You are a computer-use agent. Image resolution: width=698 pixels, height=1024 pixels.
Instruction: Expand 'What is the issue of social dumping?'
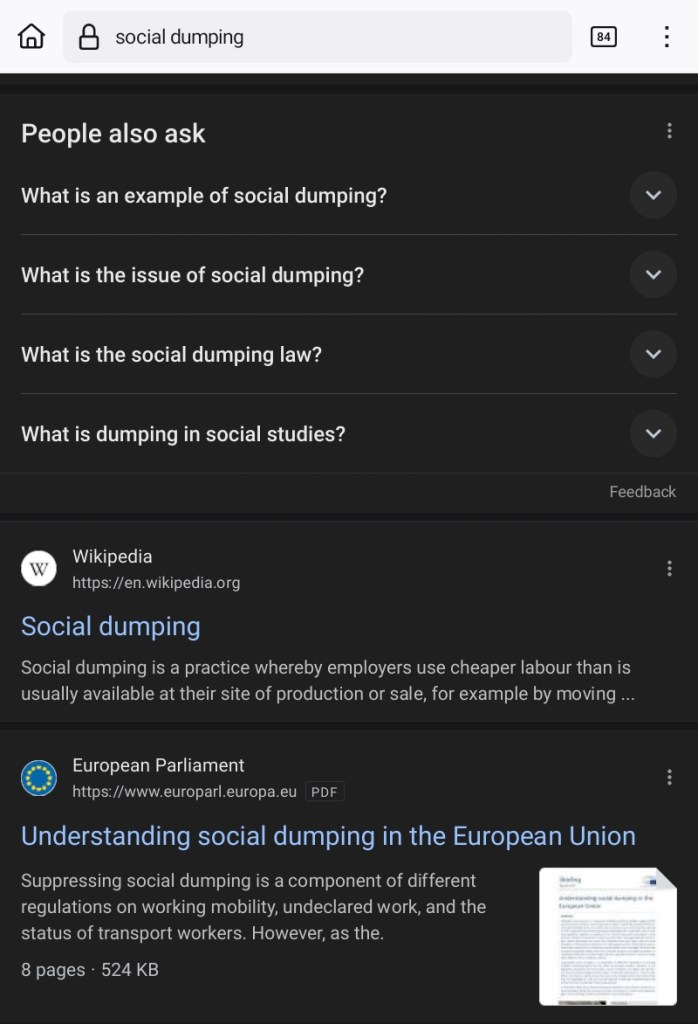tap(653, 275)
